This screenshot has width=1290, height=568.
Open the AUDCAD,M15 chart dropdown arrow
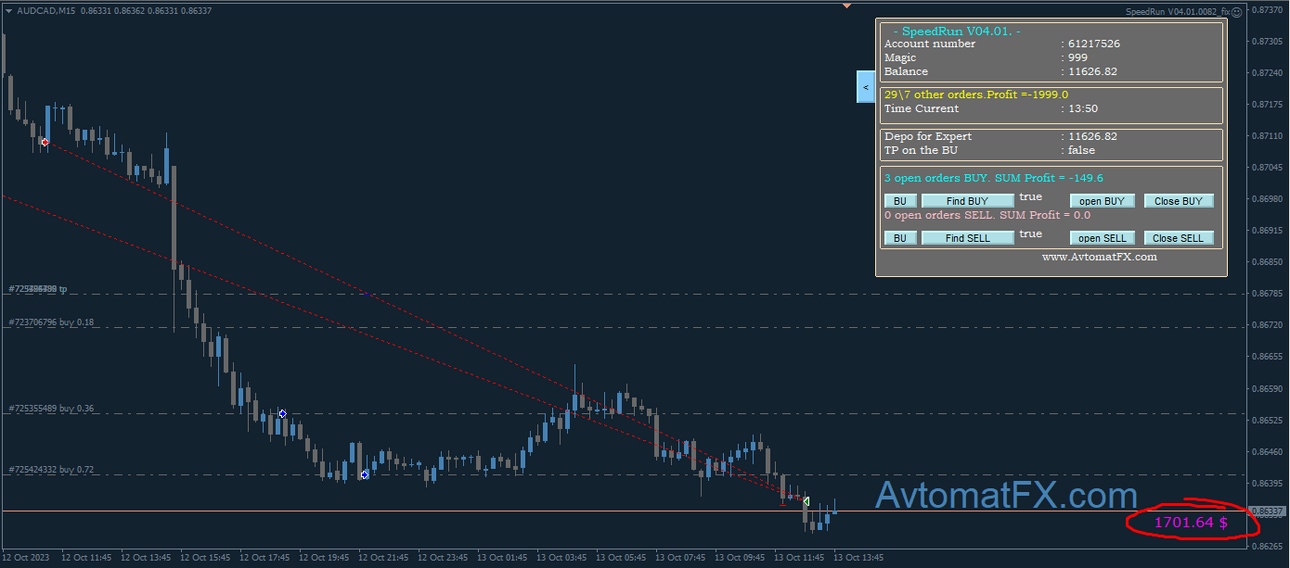(8, 11)
